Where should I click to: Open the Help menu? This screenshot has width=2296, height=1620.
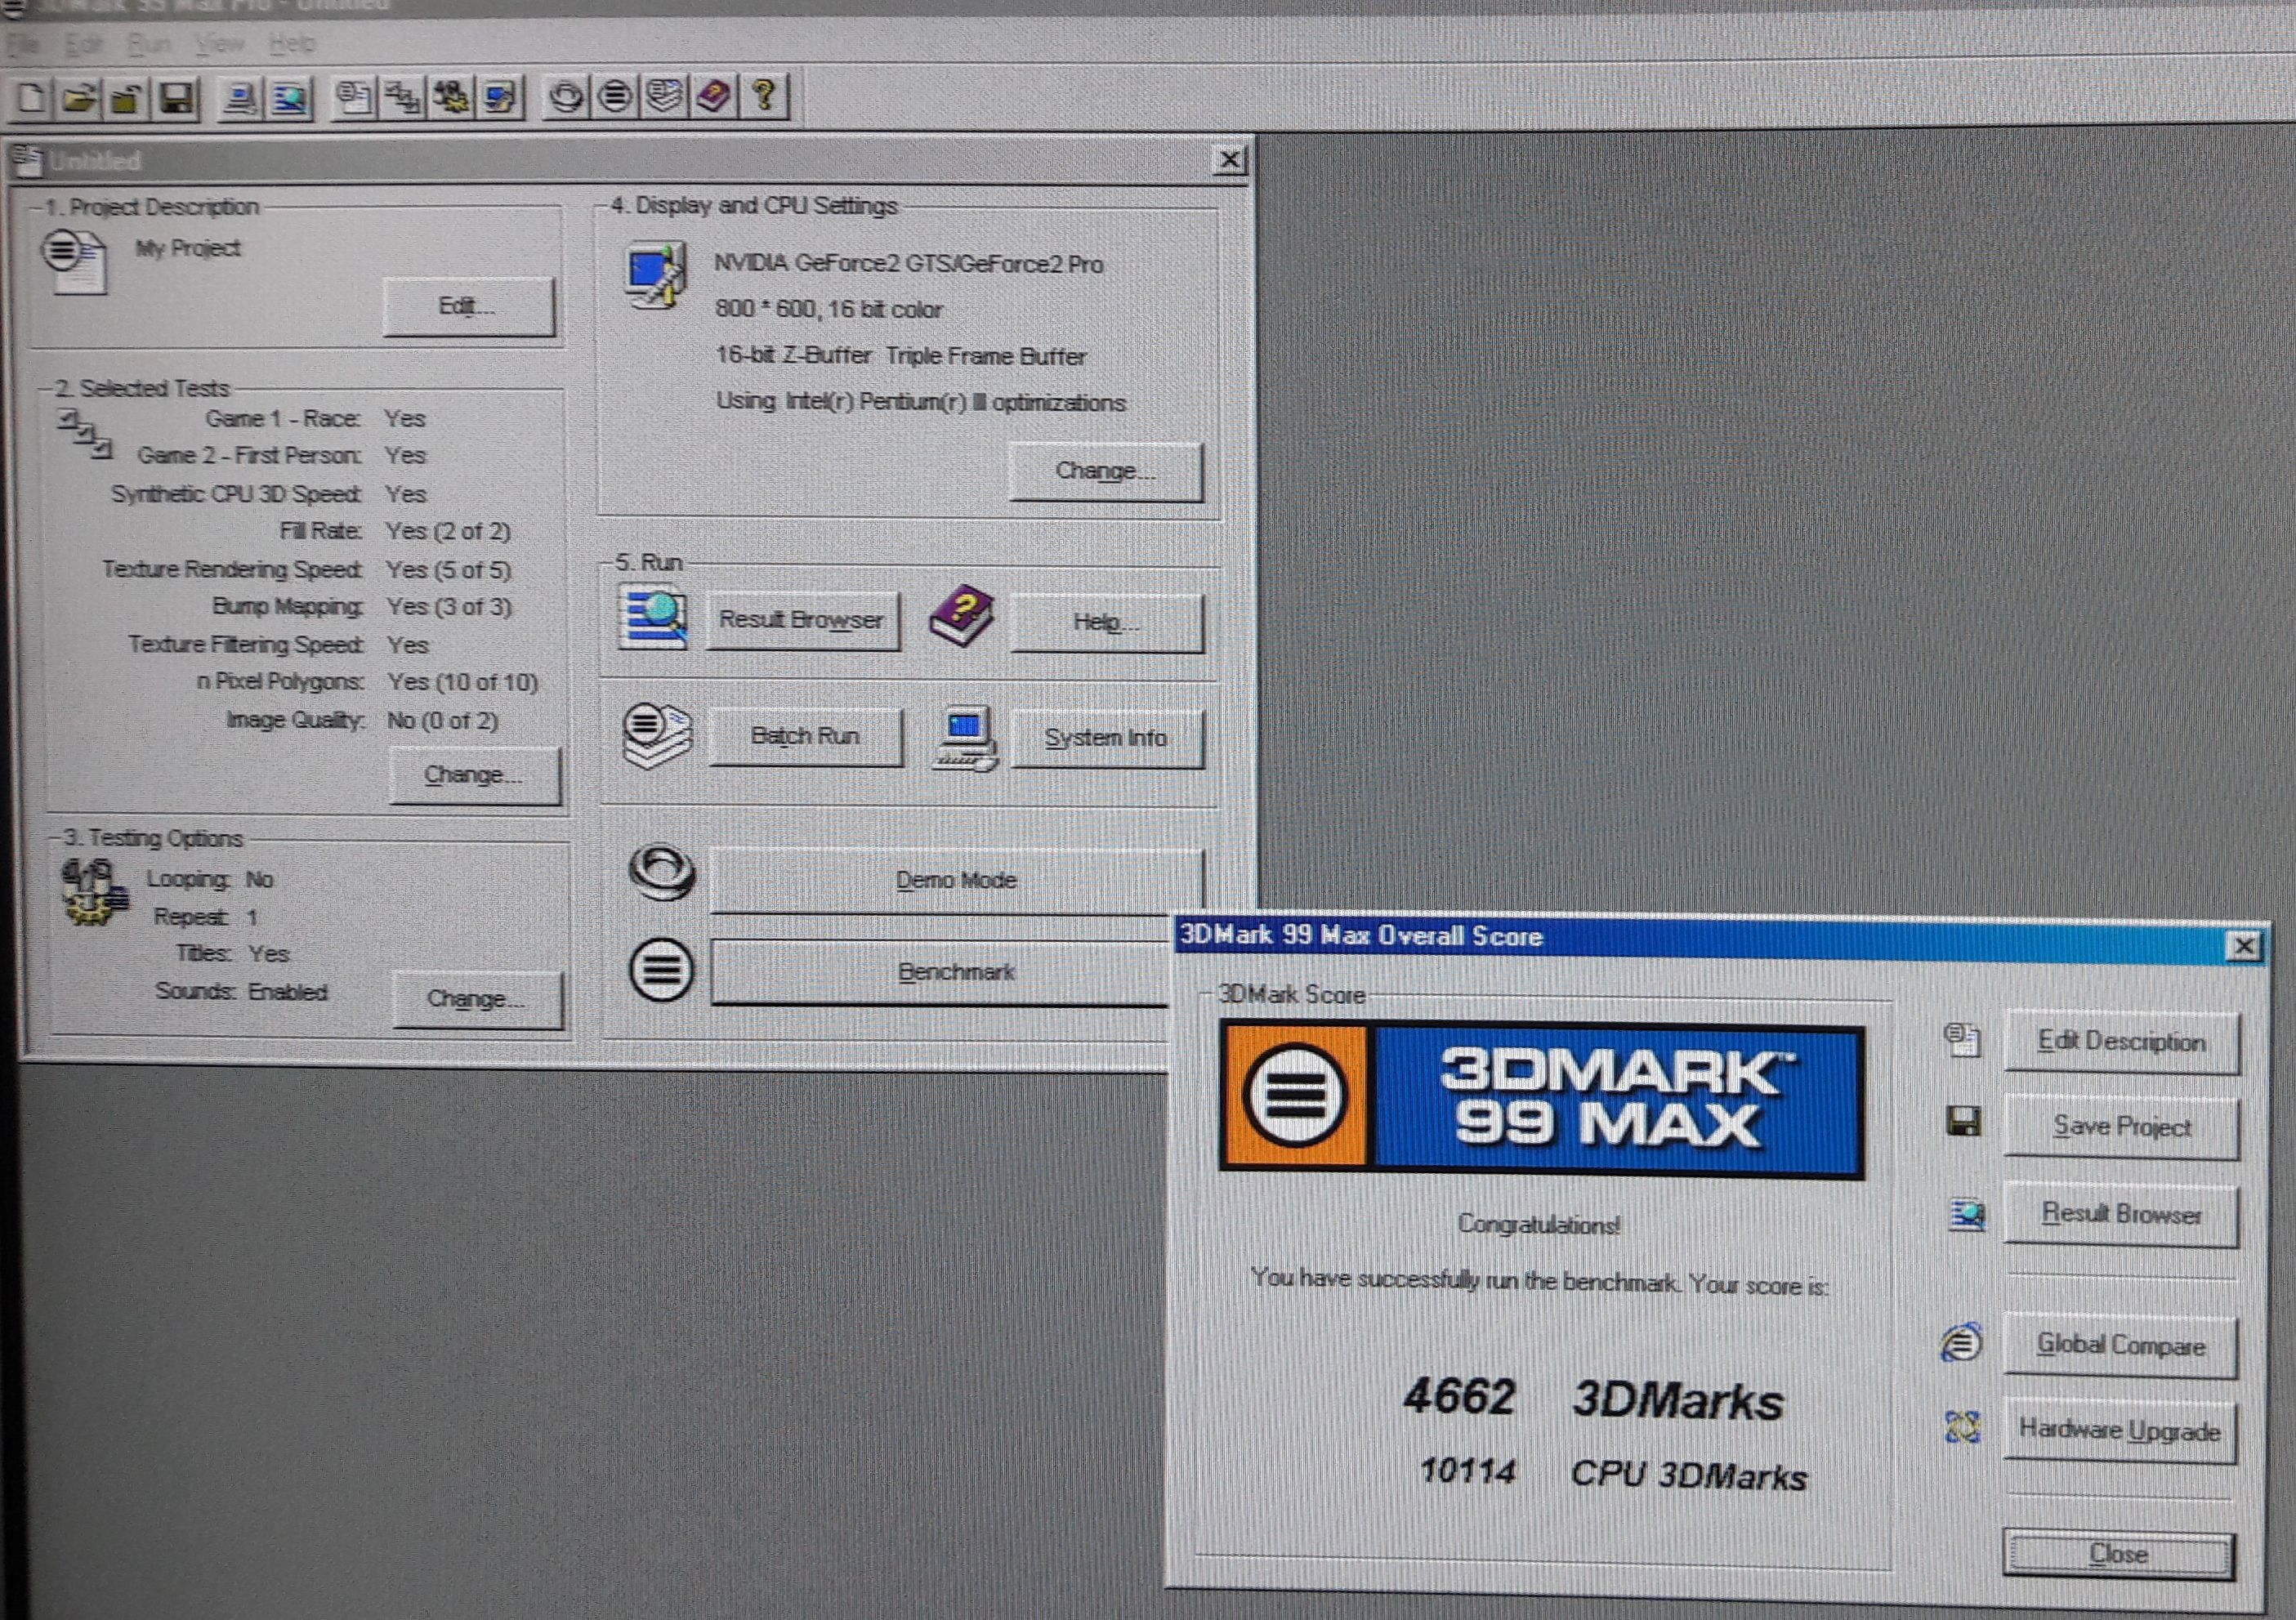pos(292,44)
